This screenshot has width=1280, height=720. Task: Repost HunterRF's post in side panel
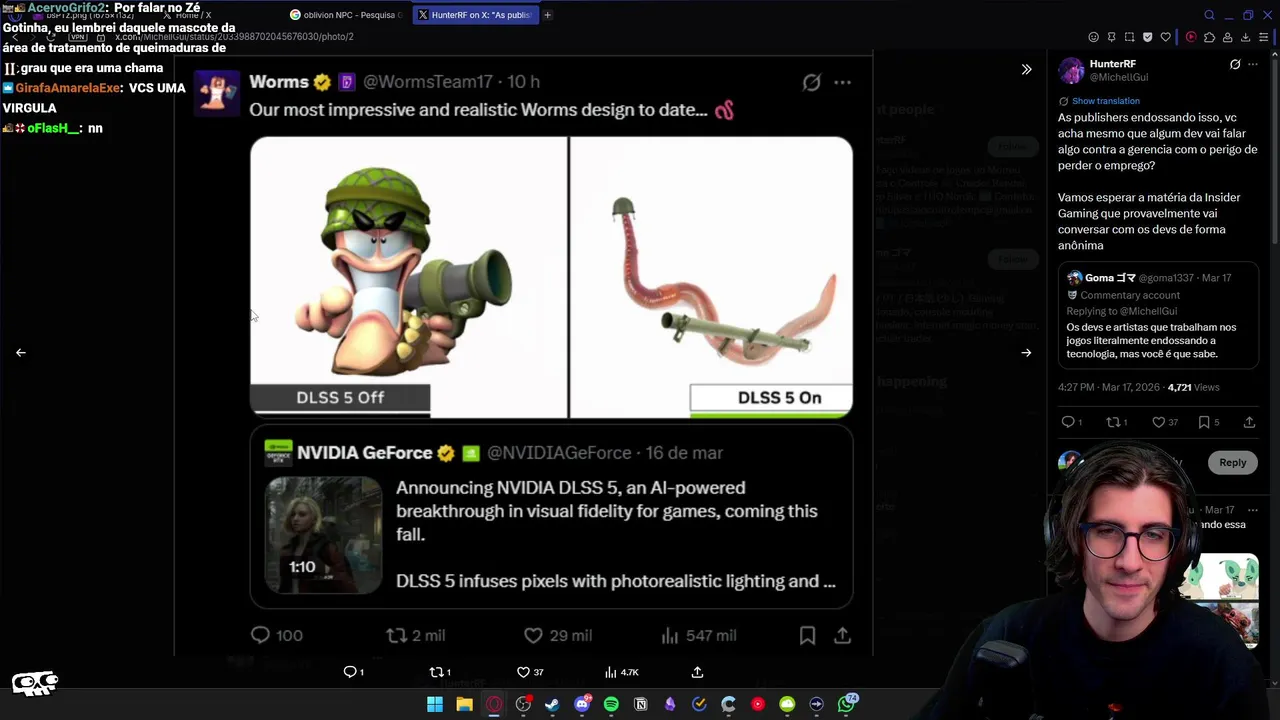[1112, 422]
